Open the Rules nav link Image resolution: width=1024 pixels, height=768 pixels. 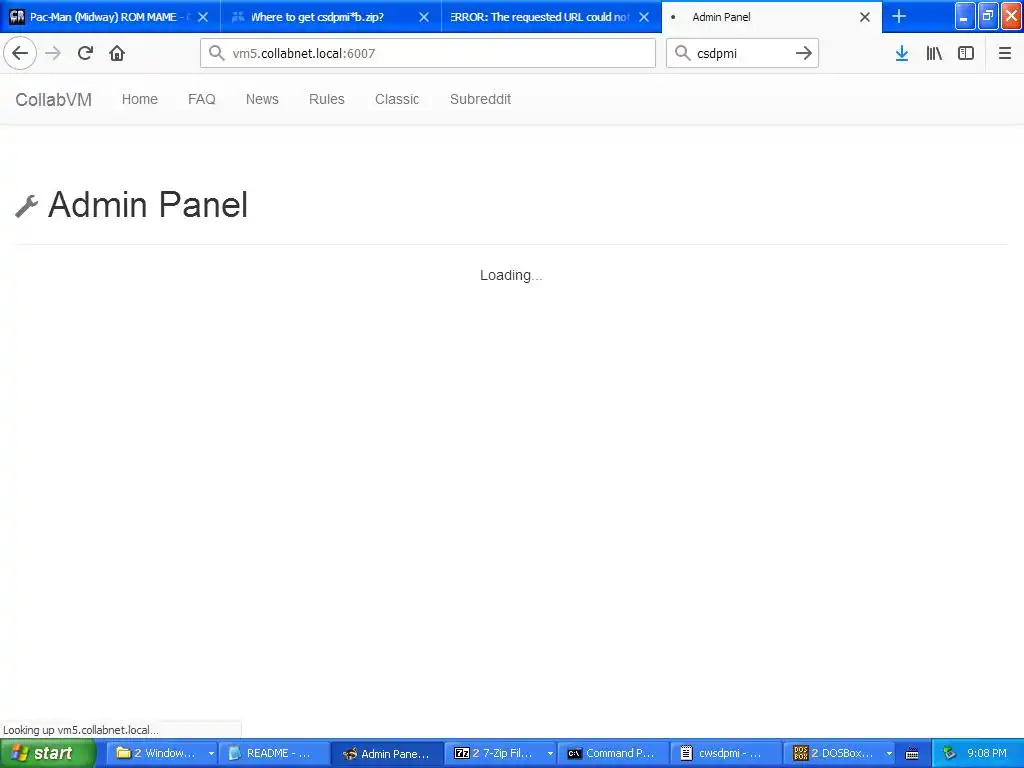point(327,99)
